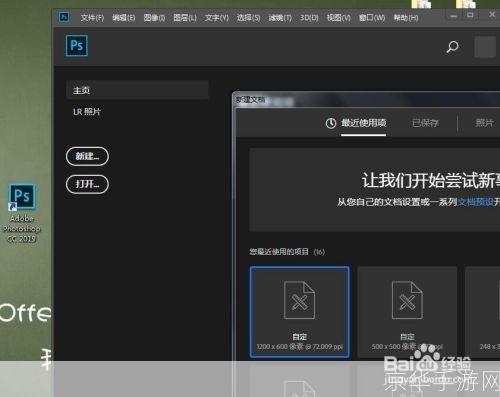Open the 窗口(W) menu
Image resolution: width=500 pixels, height=397 pixels.
pos(372,18)
